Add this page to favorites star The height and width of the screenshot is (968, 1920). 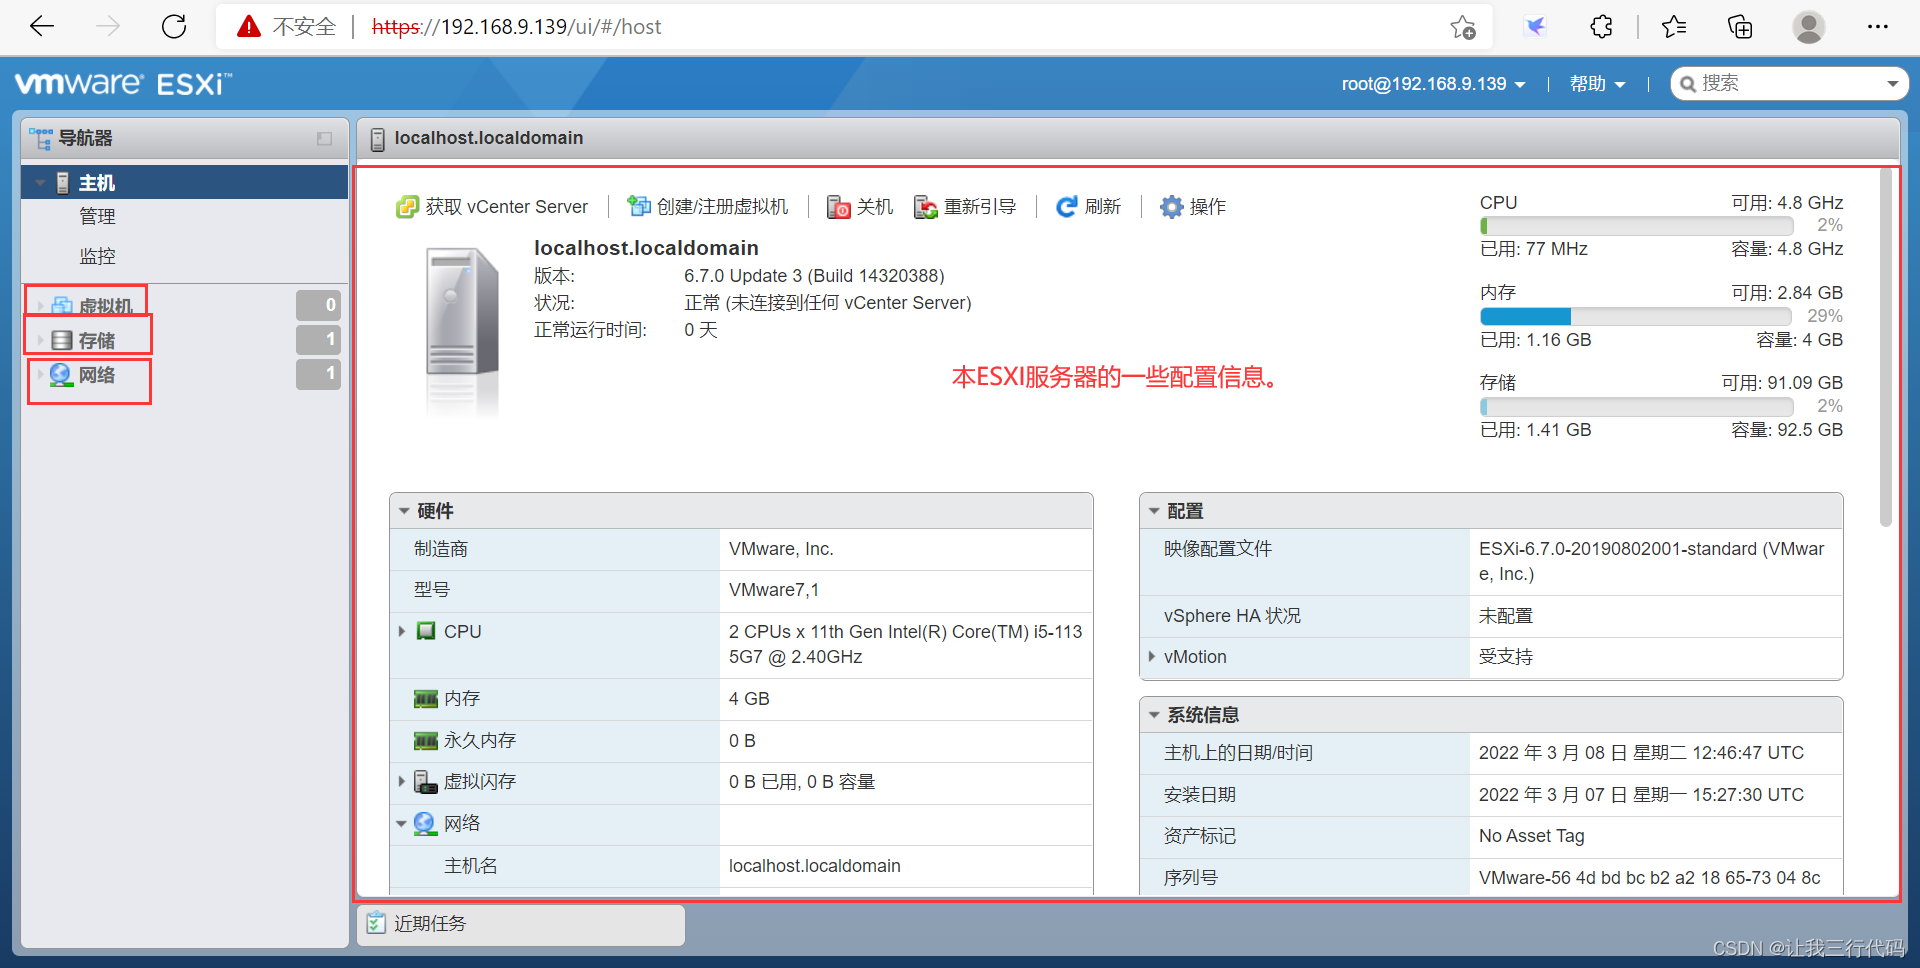[x=1463, y=27]
